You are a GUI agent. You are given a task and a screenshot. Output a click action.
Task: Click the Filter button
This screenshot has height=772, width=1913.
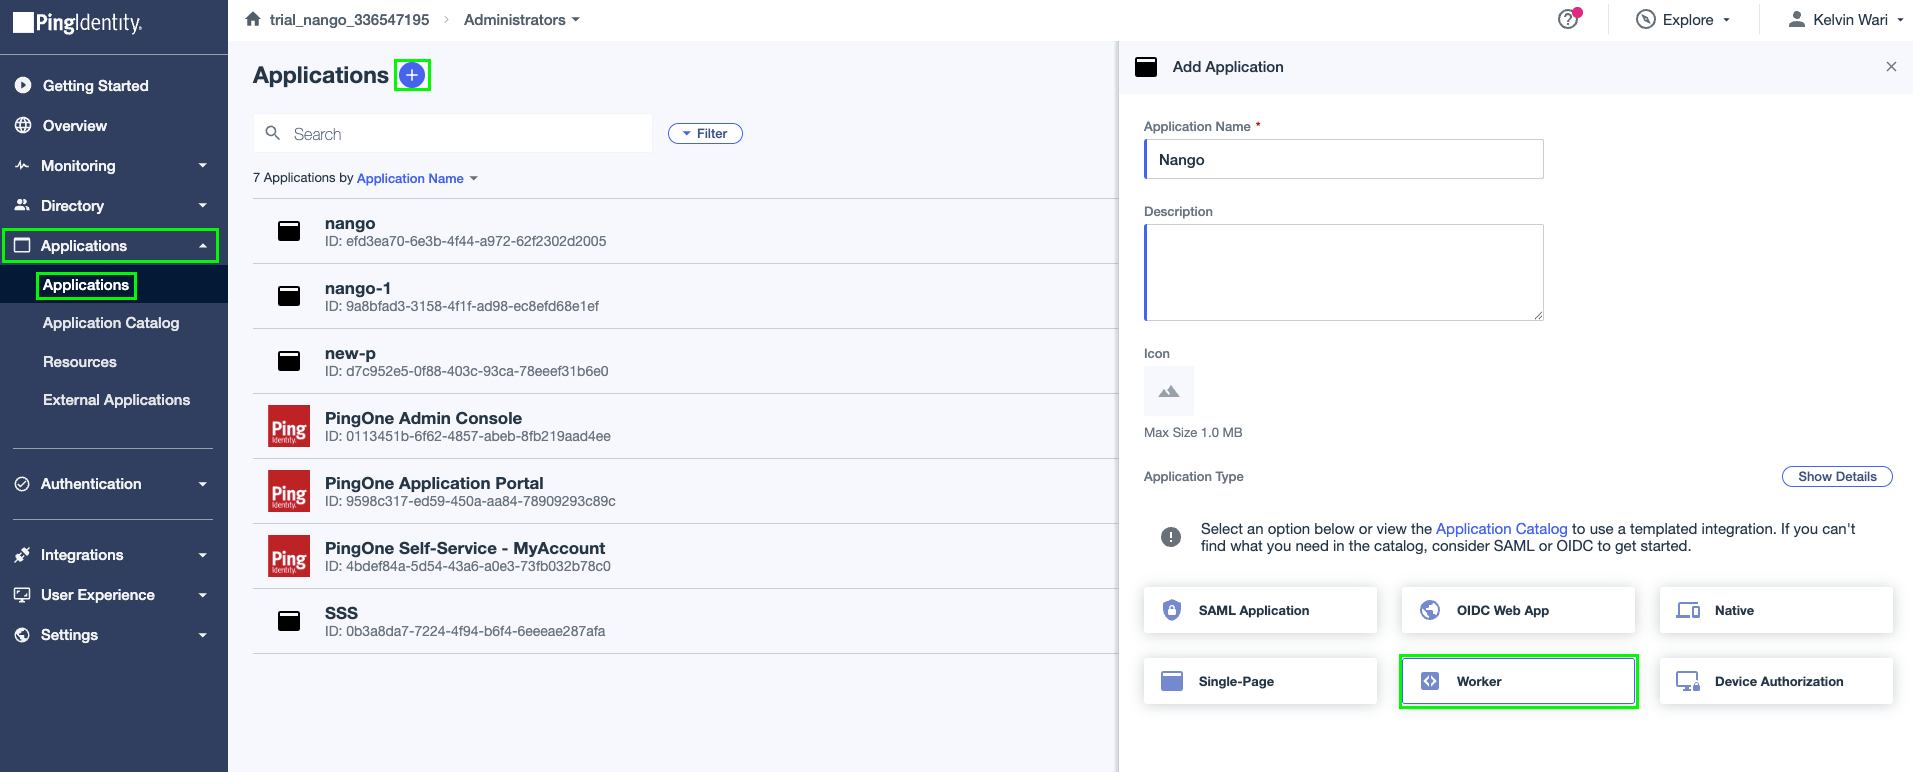705,134
